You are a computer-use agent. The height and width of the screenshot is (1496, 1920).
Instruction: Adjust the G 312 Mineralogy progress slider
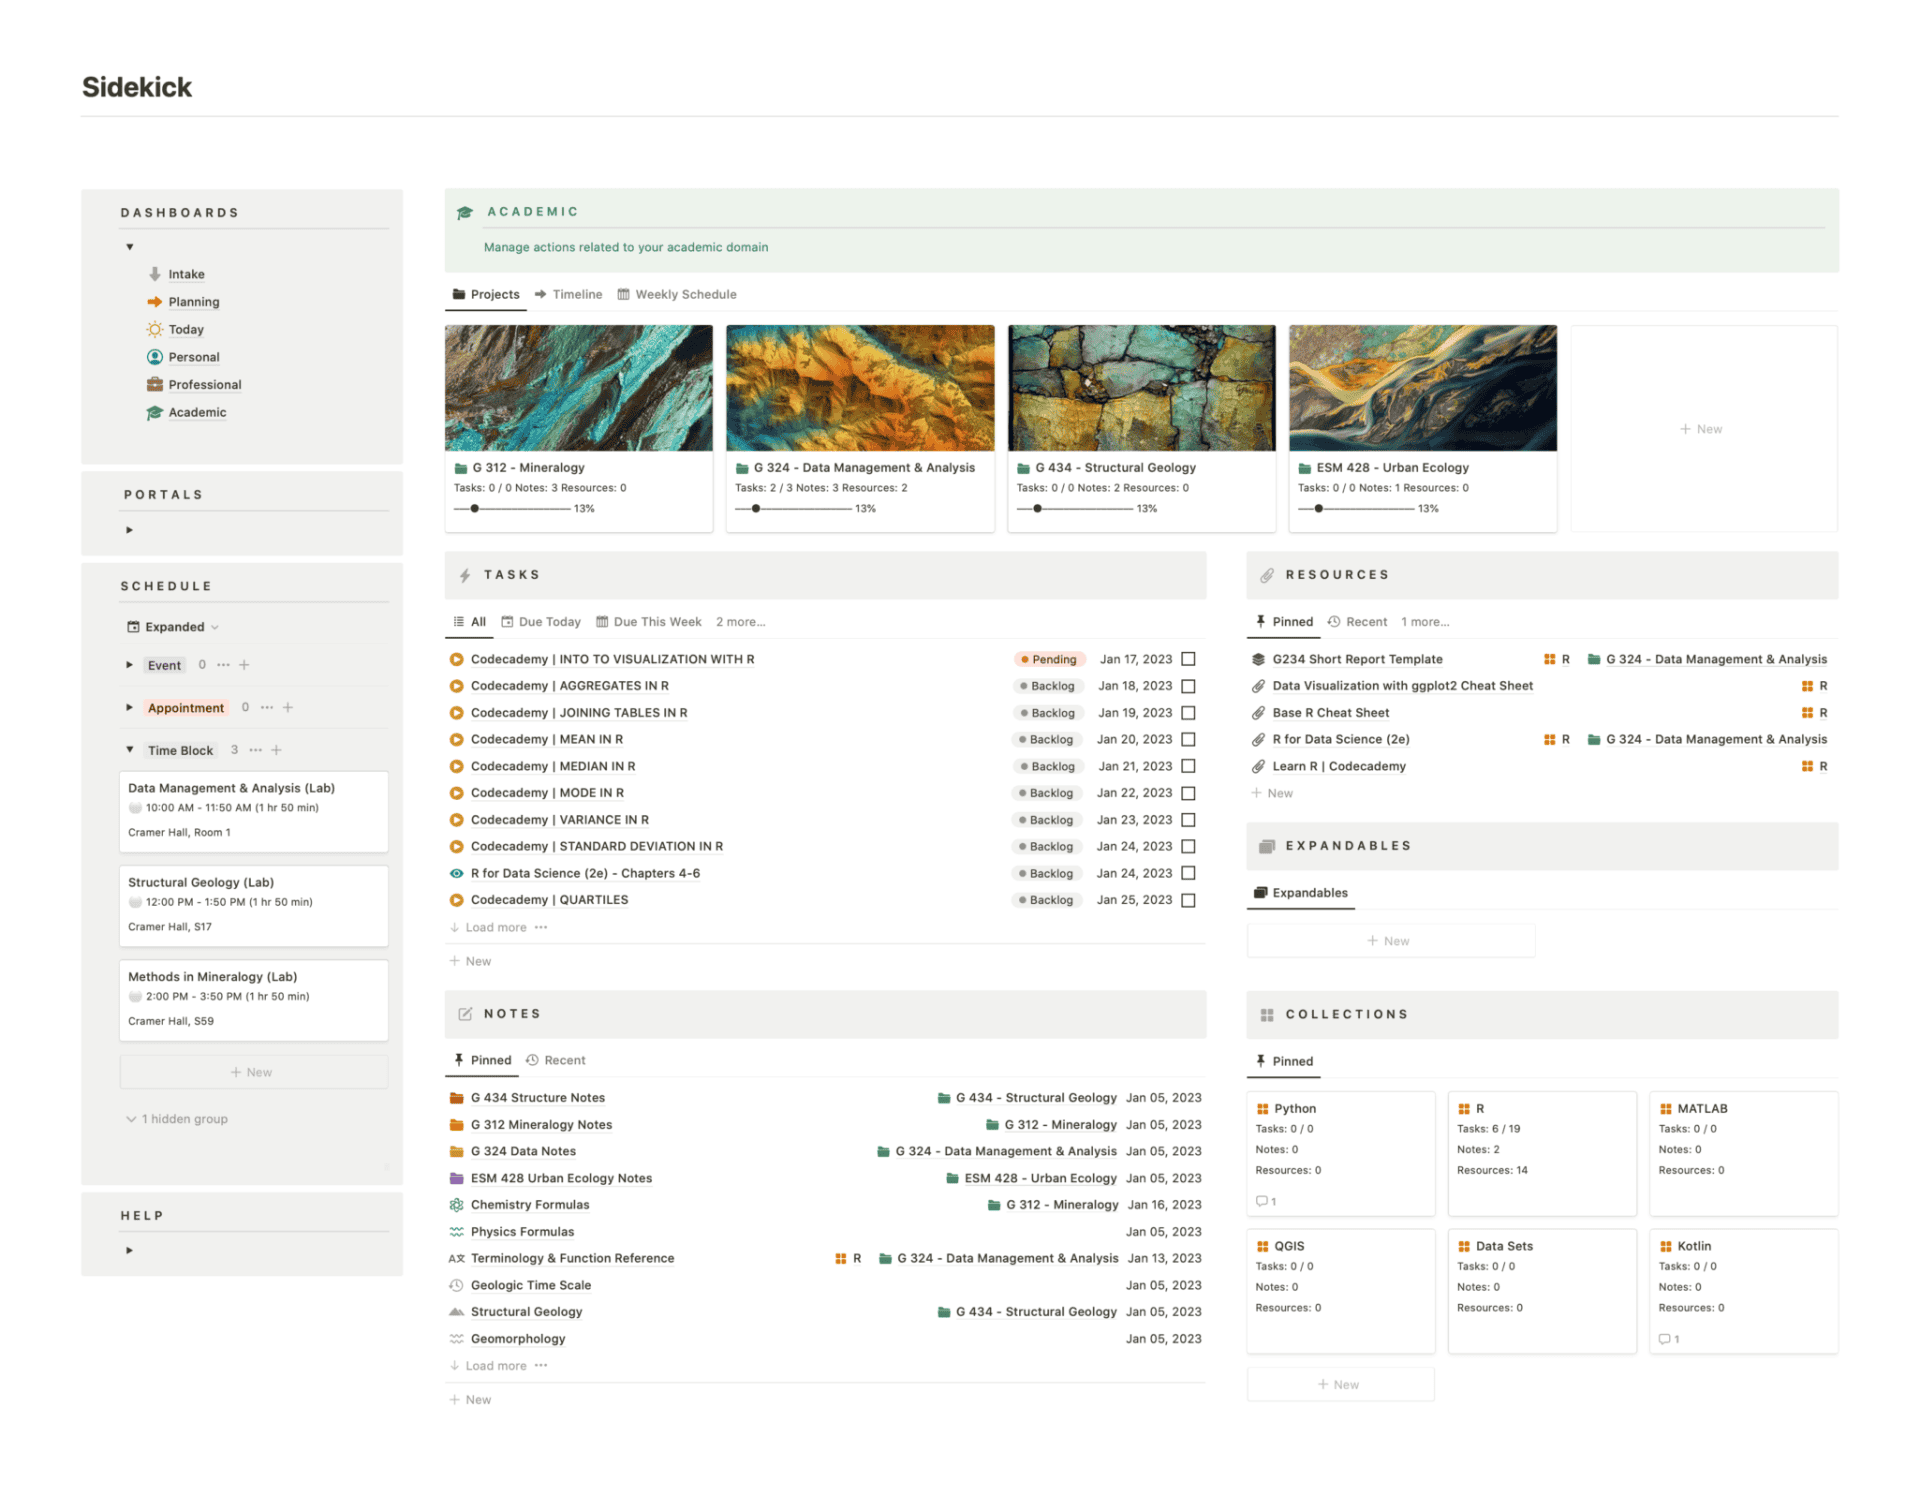pyautogui.click(x=474, y=508)
